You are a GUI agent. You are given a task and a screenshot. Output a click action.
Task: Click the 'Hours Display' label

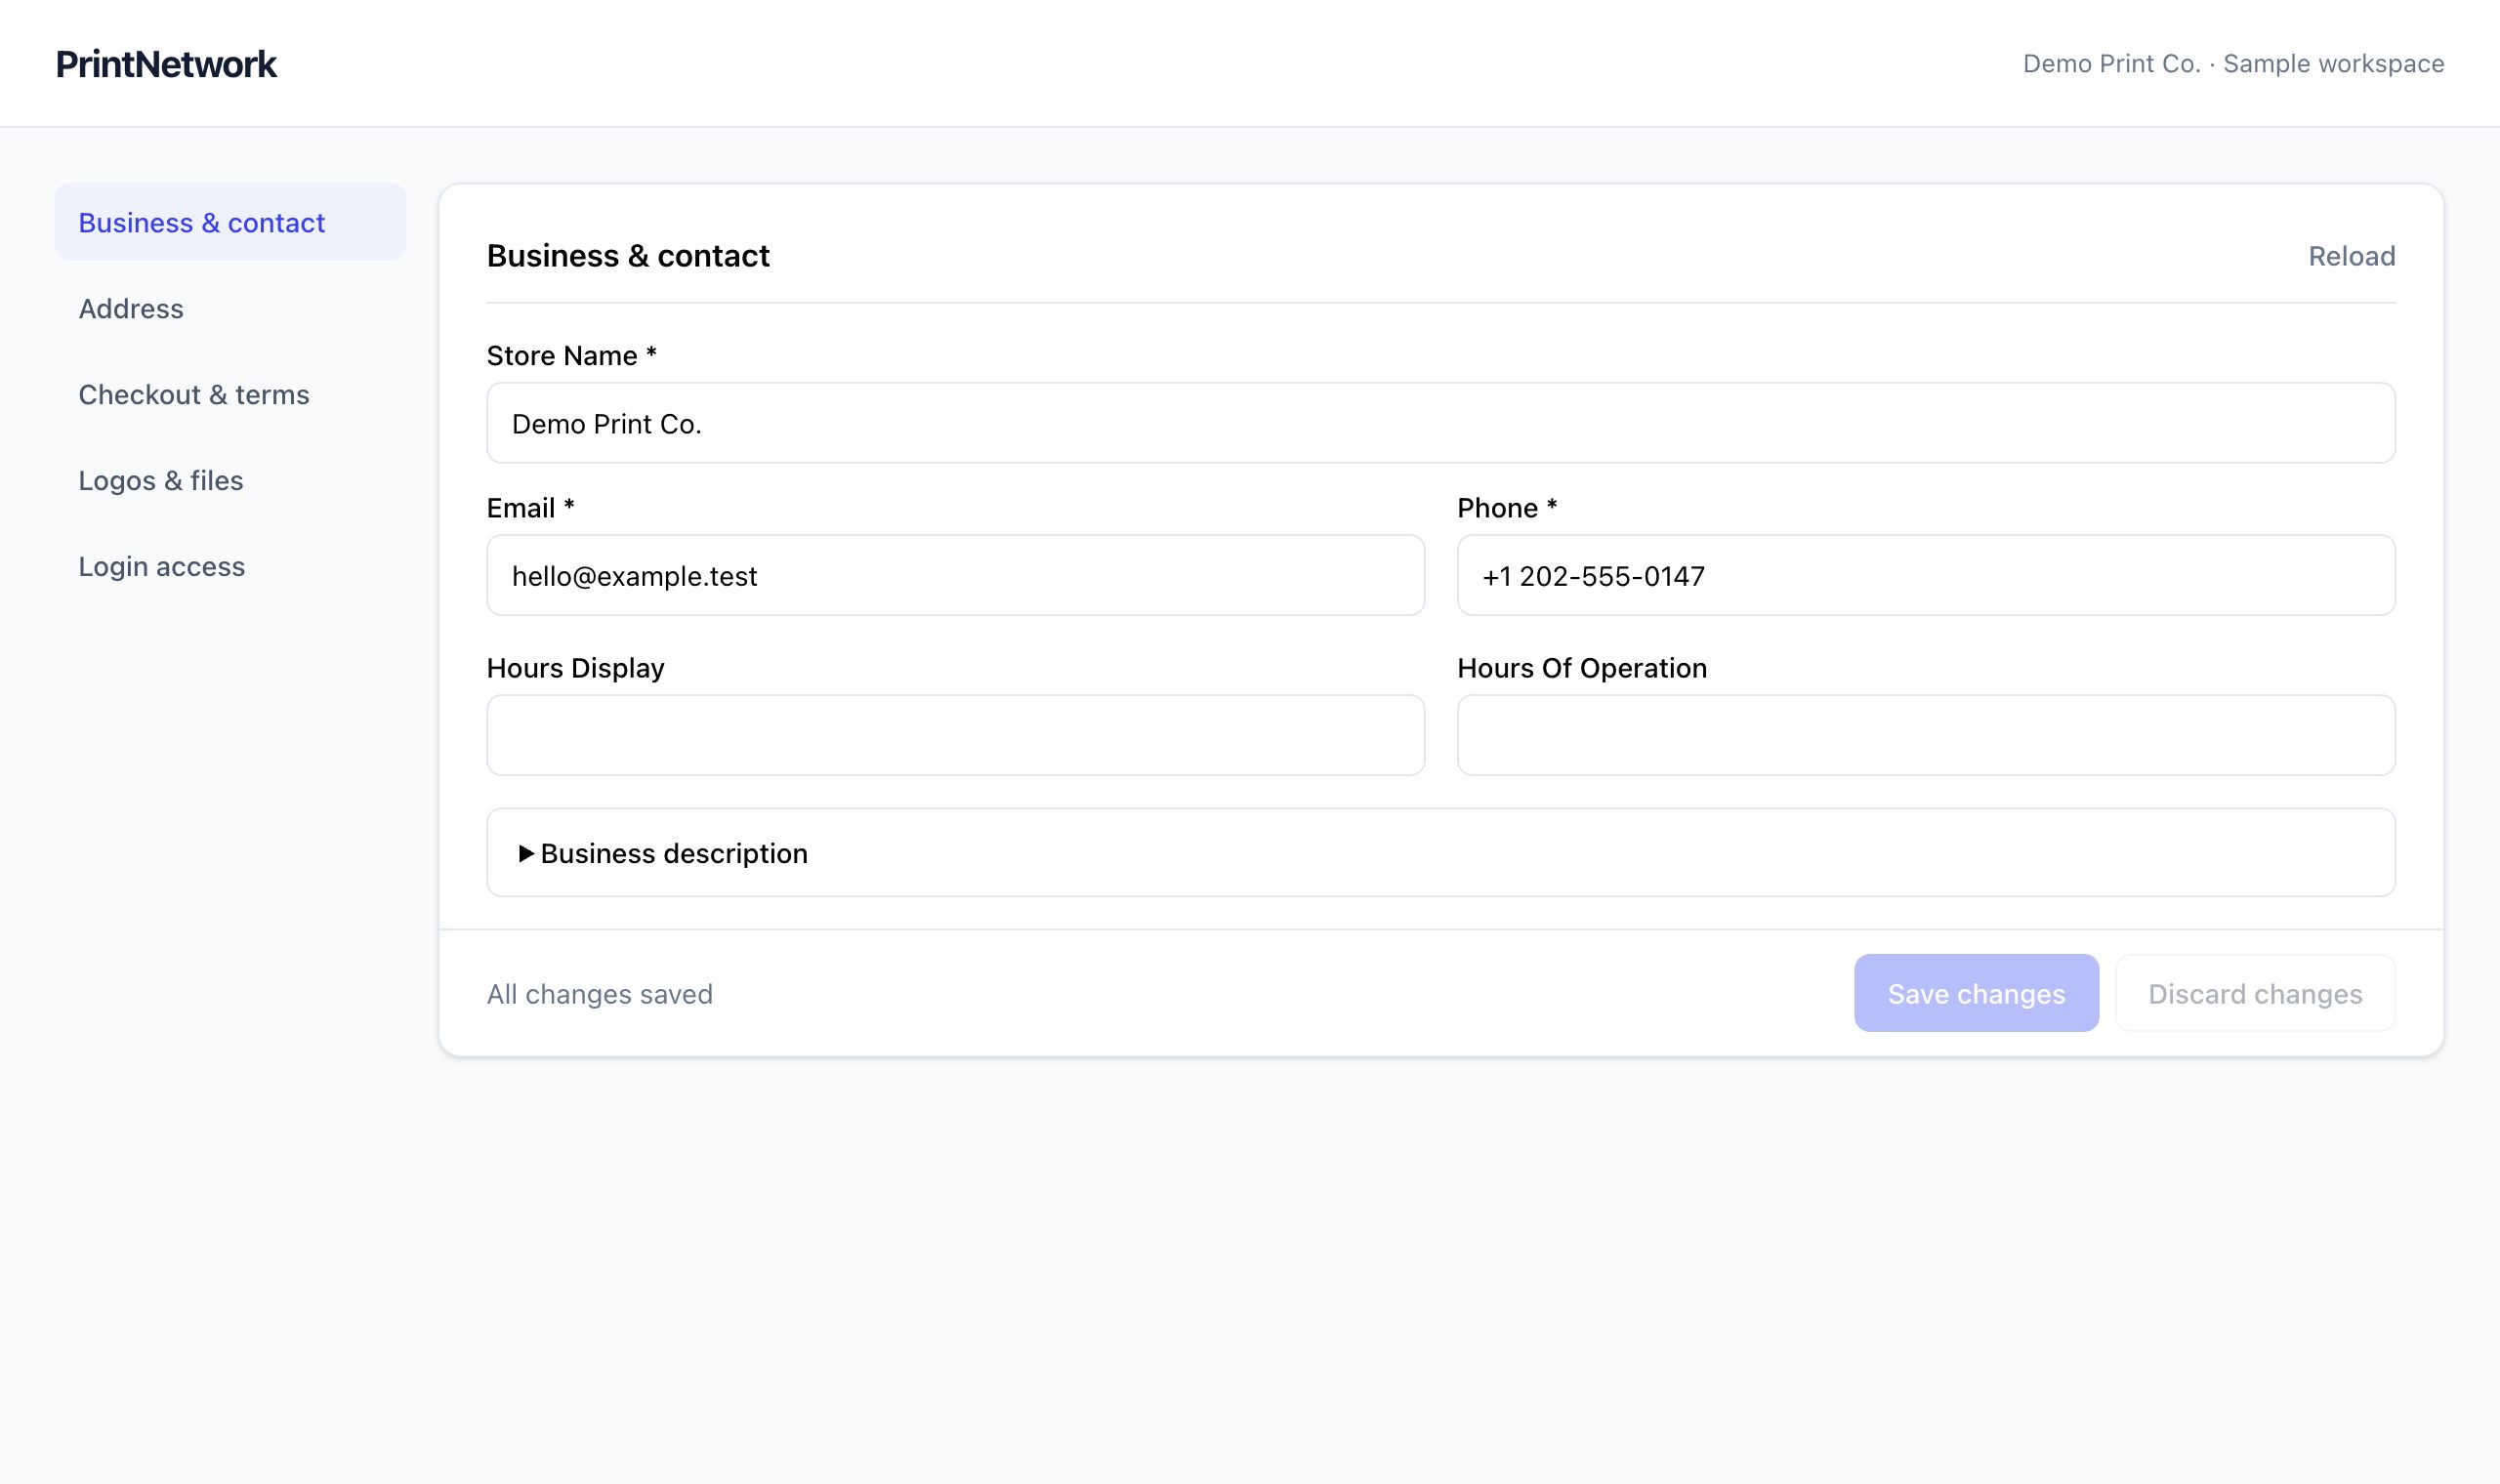[576, 668]
